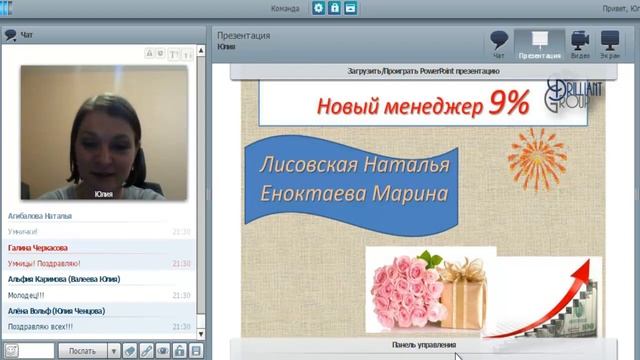The width and height of the screenshot is (640, 360).
Task: Click the Юлия webcam video thumbnail
Action: (x=104, y=133)
